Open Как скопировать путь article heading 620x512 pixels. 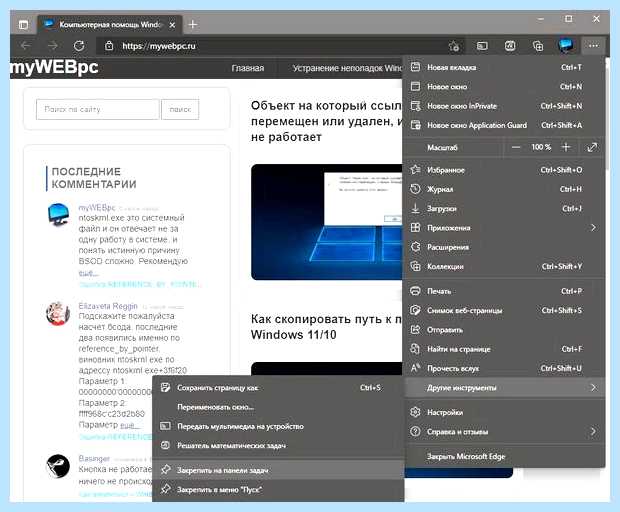(x=327, y=327)
